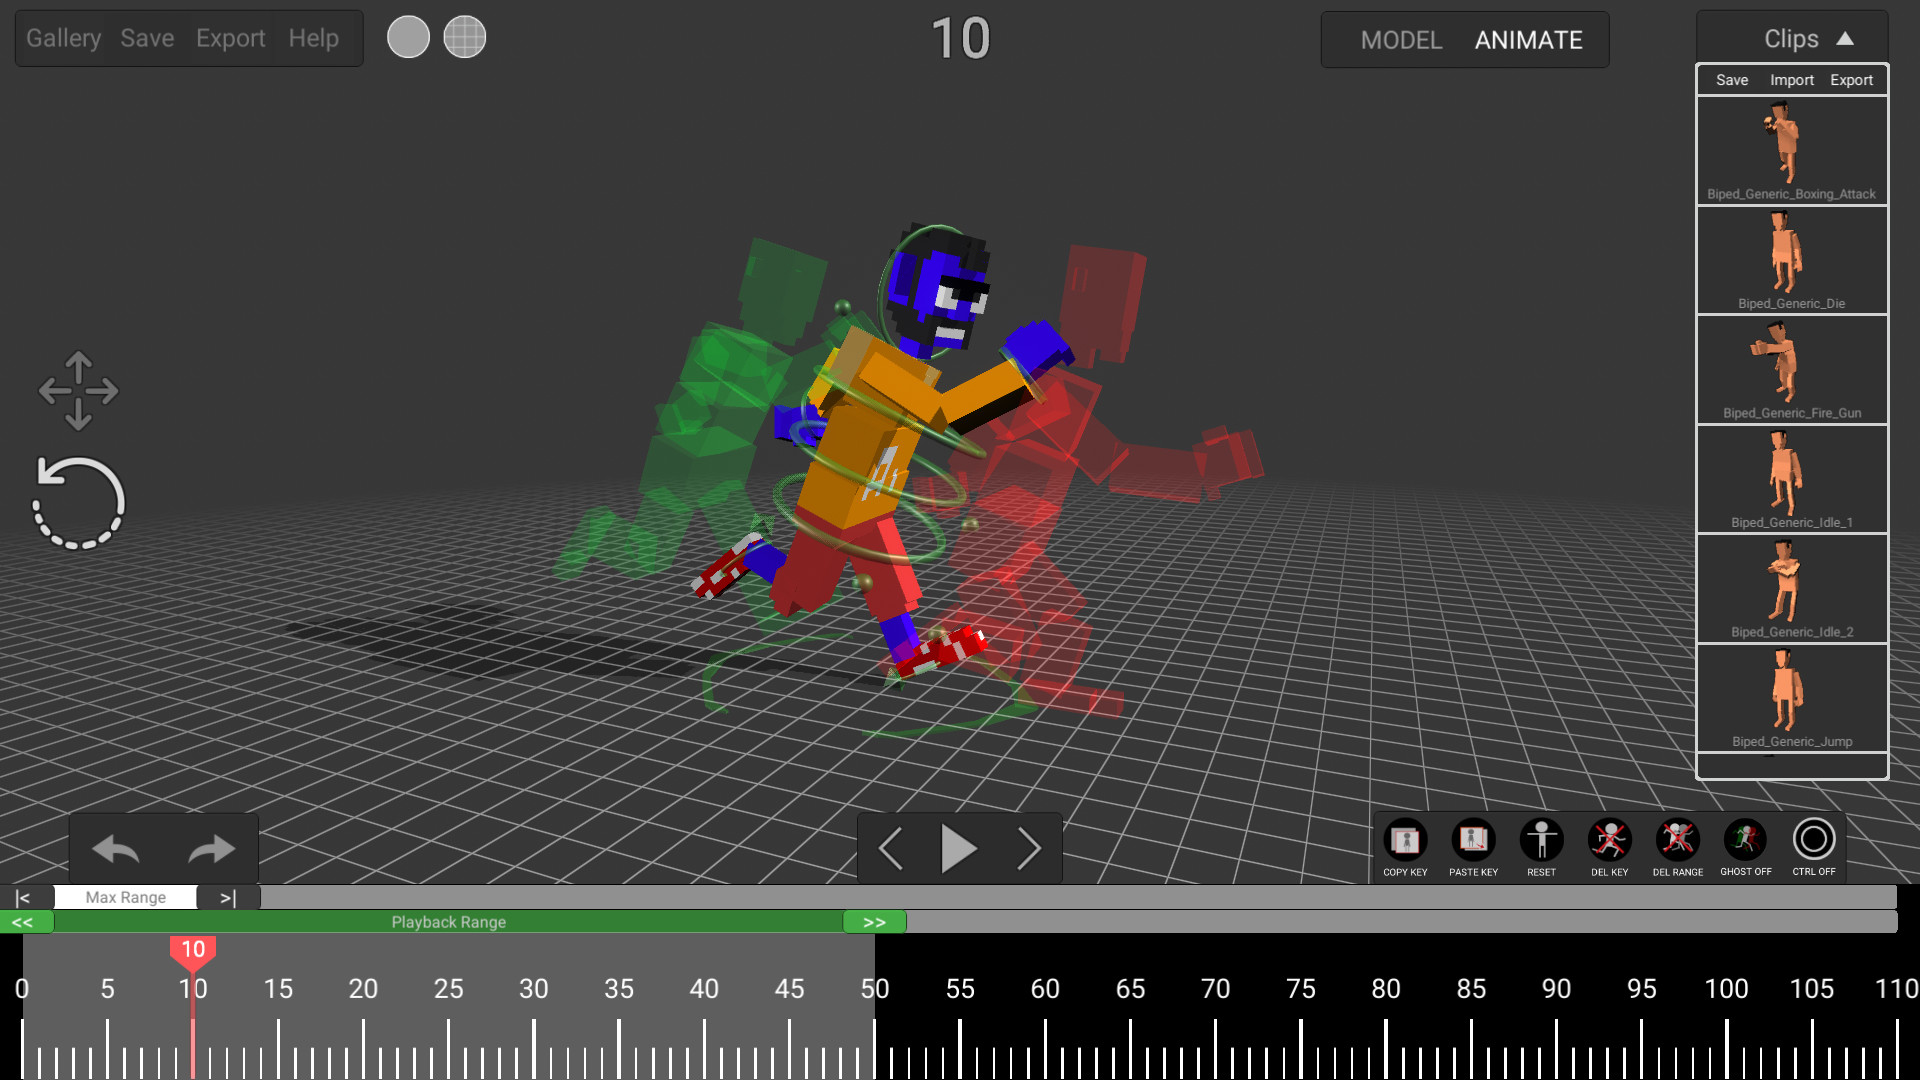Viewport: 1920px width, 1080px height.
Task: Click Import in the Clips panel
Action: click(x=1791, y=79)
